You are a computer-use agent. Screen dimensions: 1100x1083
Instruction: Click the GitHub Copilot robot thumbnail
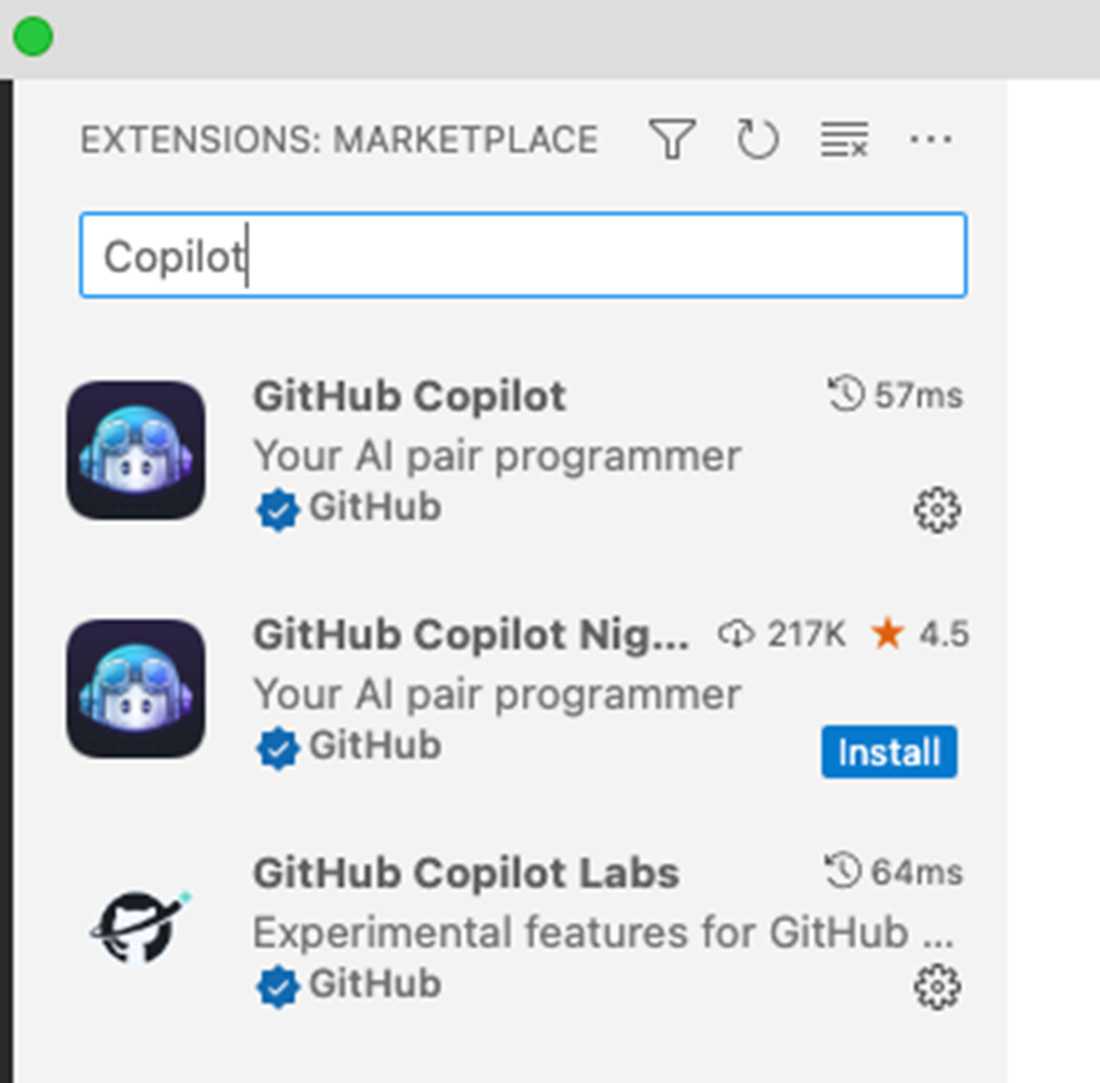pos(136,450)
